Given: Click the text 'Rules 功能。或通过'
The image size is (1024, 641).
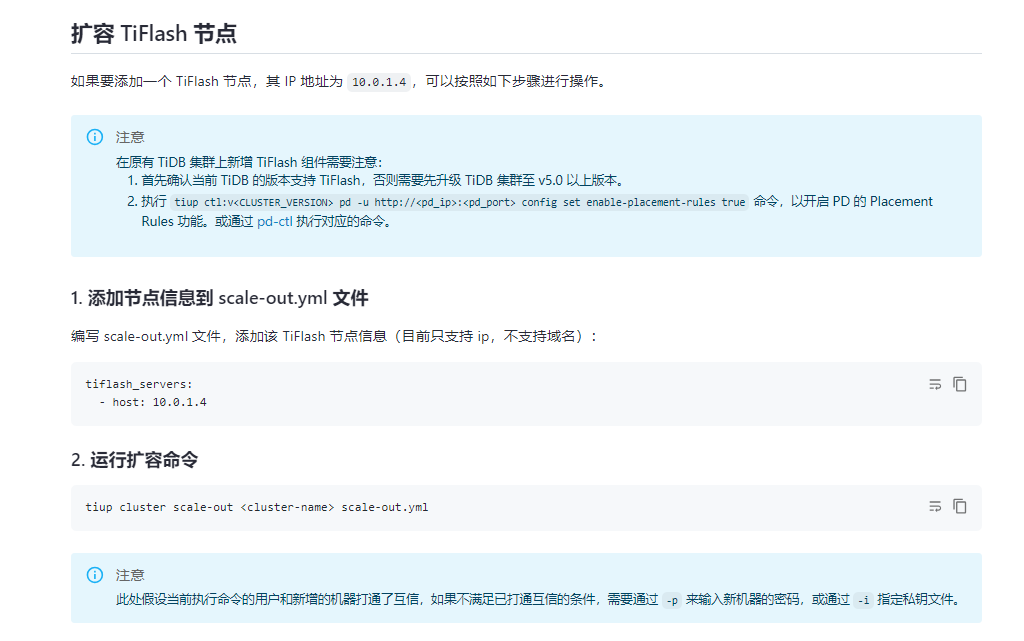Looking at the screenshot, I should [x=197, y=221].
